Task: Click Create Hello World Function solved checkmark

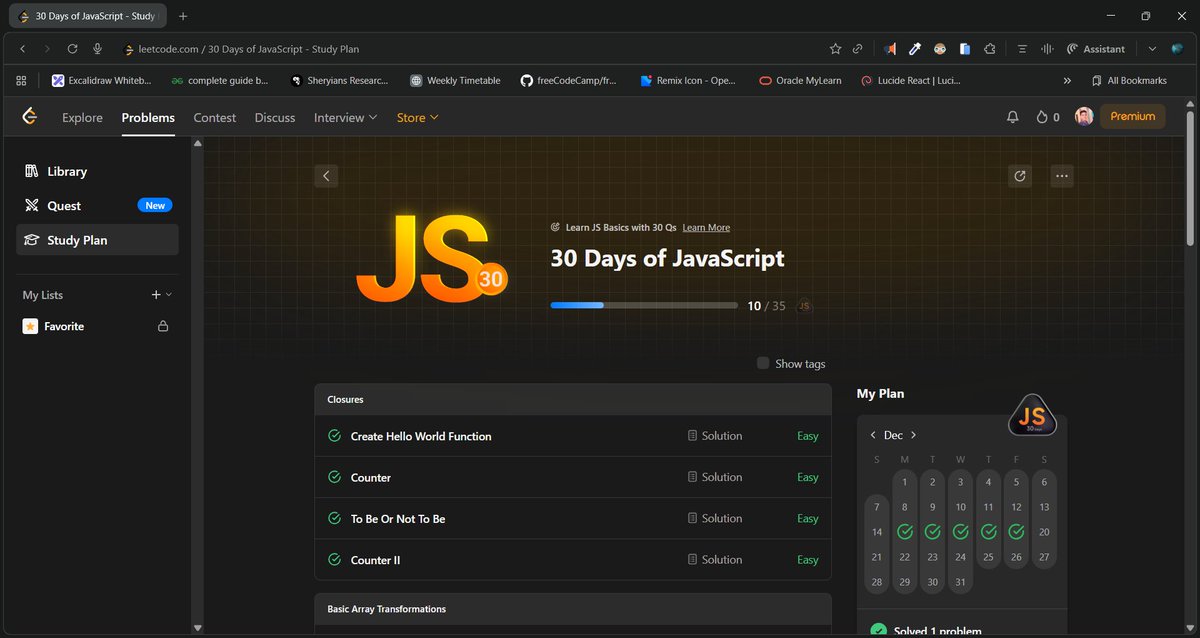Action: click(335, 436)
